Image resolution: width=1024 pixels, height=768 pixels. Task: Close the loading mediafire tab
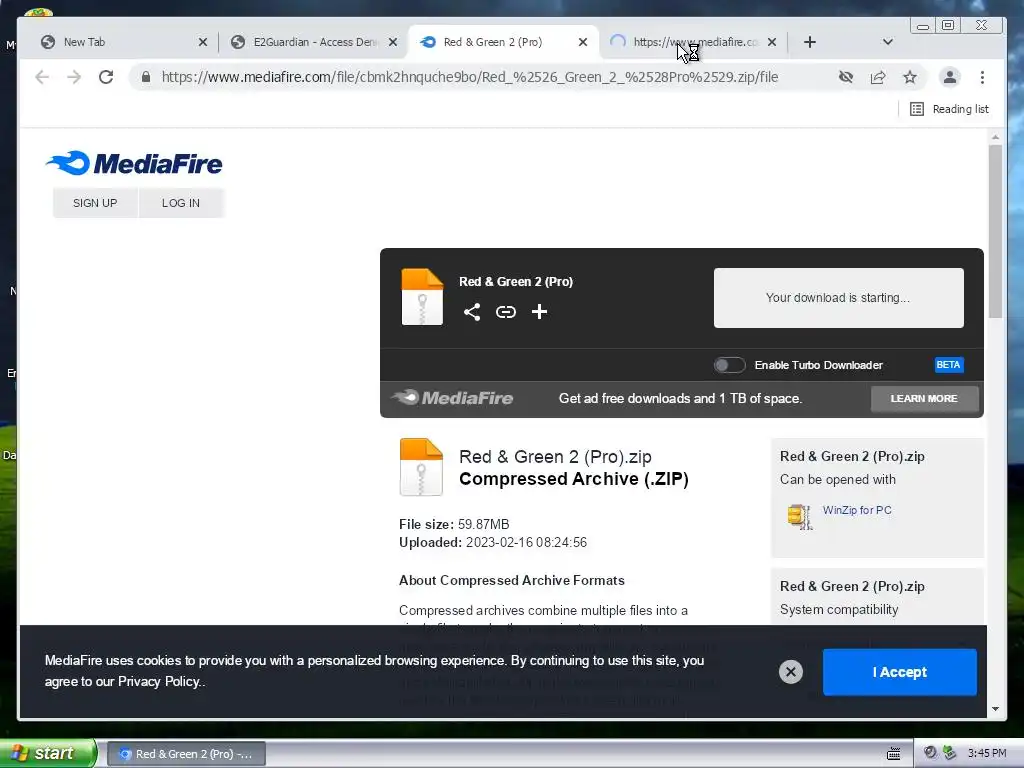(772, 42)
